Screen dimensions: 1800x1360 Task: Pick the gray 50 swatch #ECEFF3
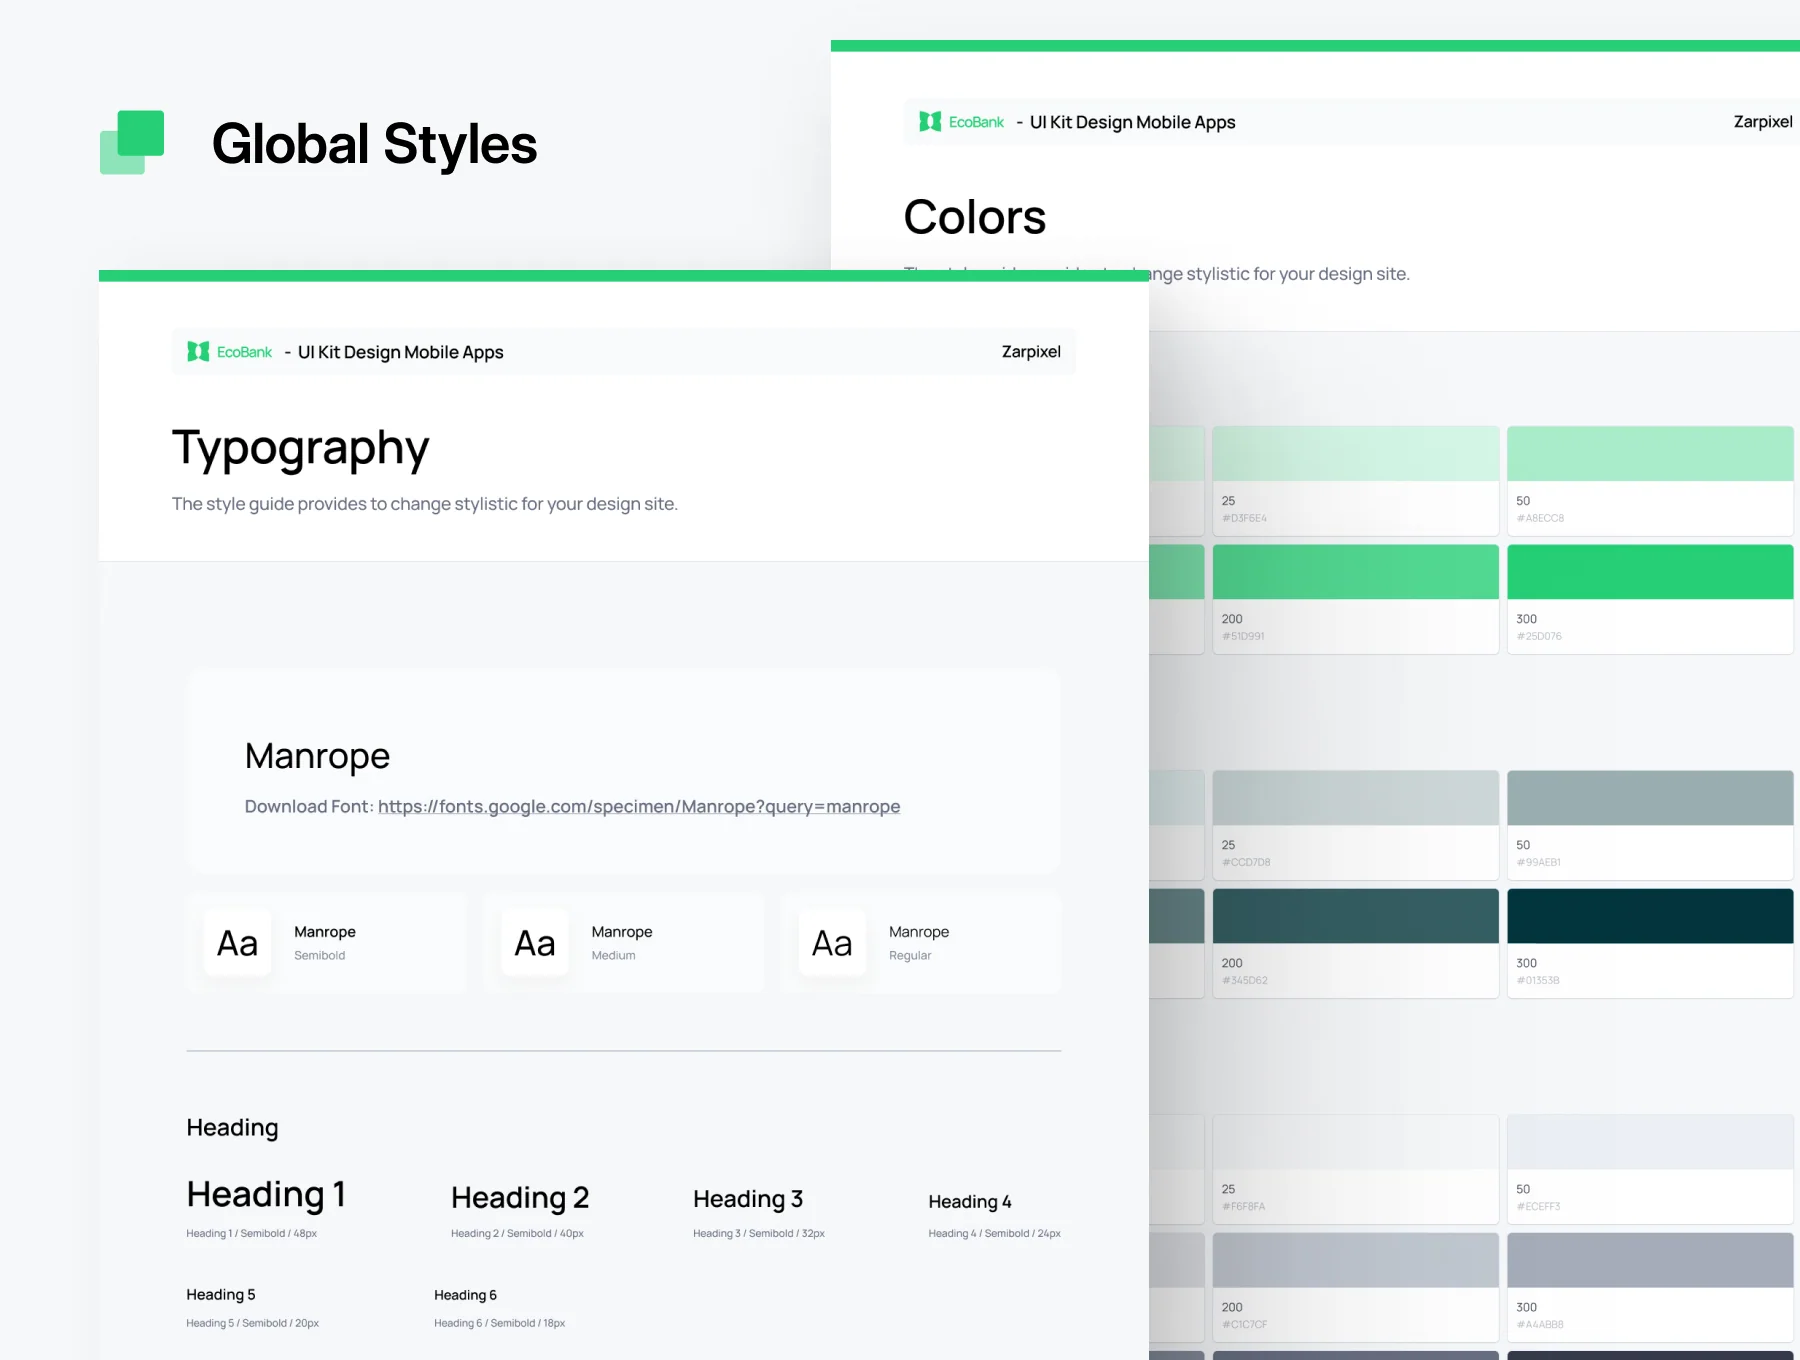[x=1650, y=1169]
